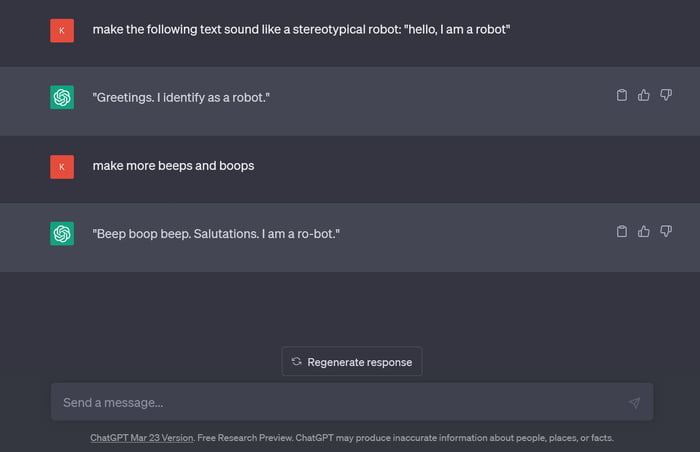Click the "Beep boop beep. Salutations" reply text

click(216, 233)
